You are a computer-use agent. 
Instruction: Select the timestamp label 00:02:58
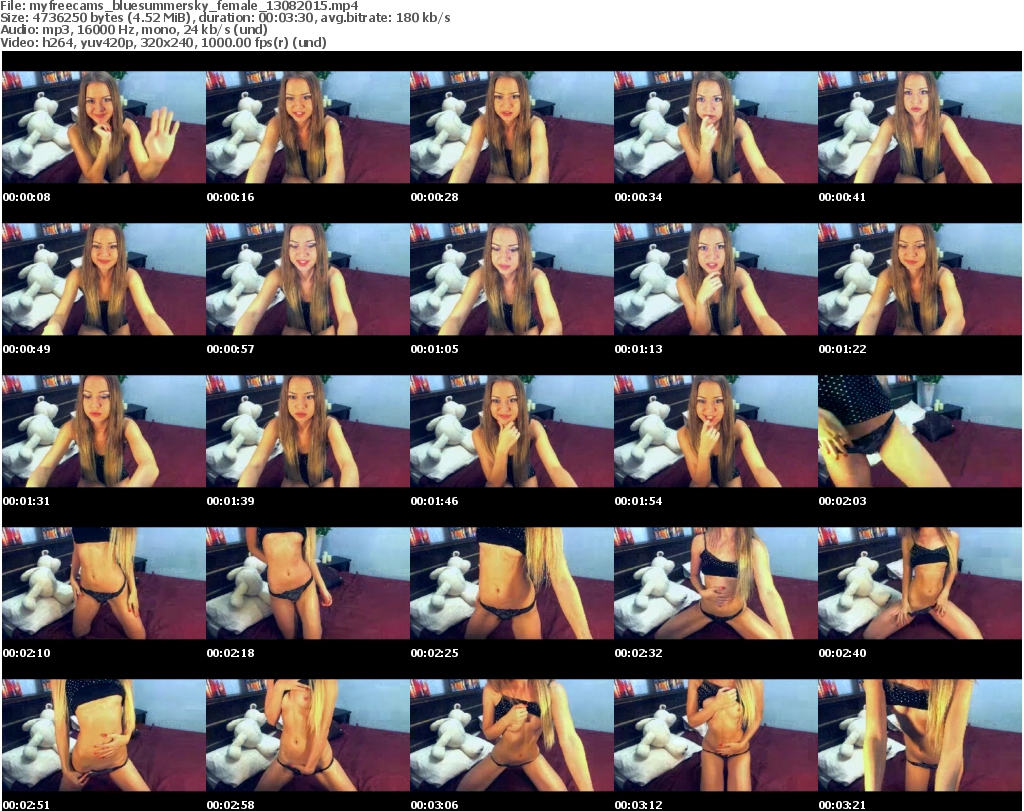[x=231, y=805]
